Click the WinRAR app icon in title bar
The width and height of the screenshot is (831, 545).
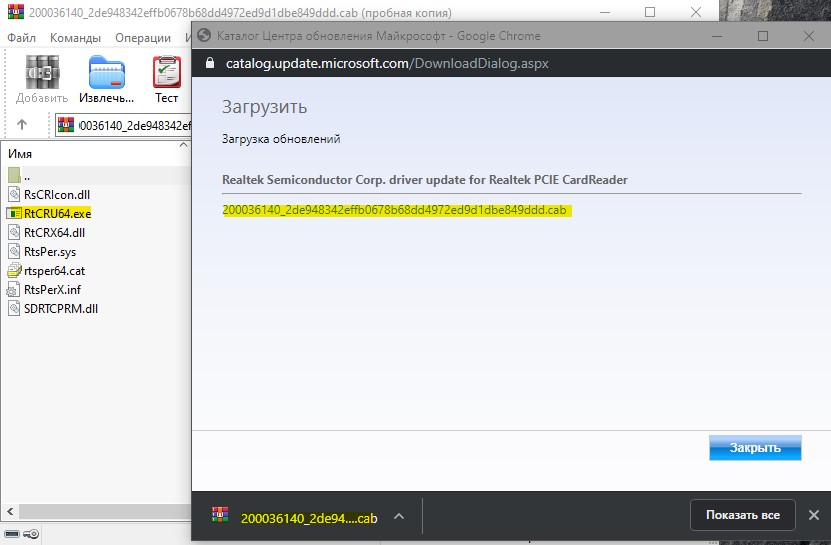click(x=16, y=12)
